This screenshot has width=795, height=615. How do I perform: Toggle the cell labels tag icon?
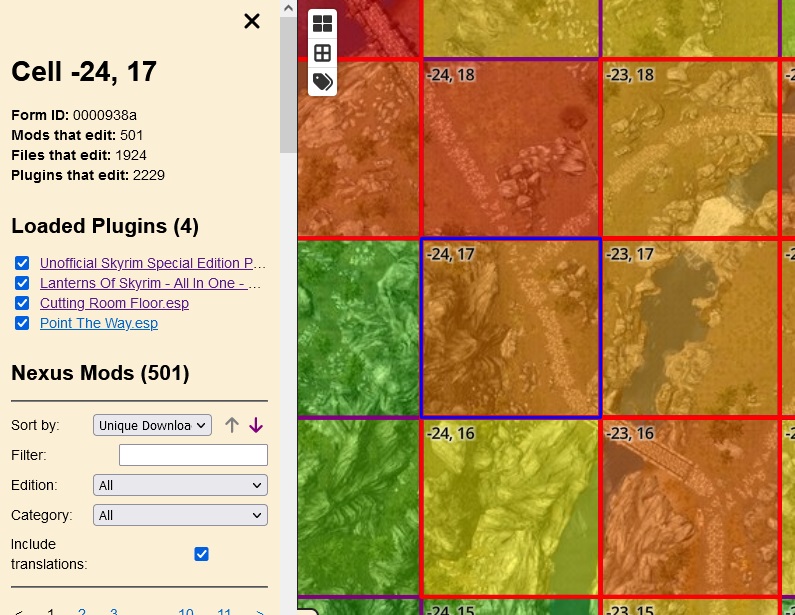pos(322,82)
